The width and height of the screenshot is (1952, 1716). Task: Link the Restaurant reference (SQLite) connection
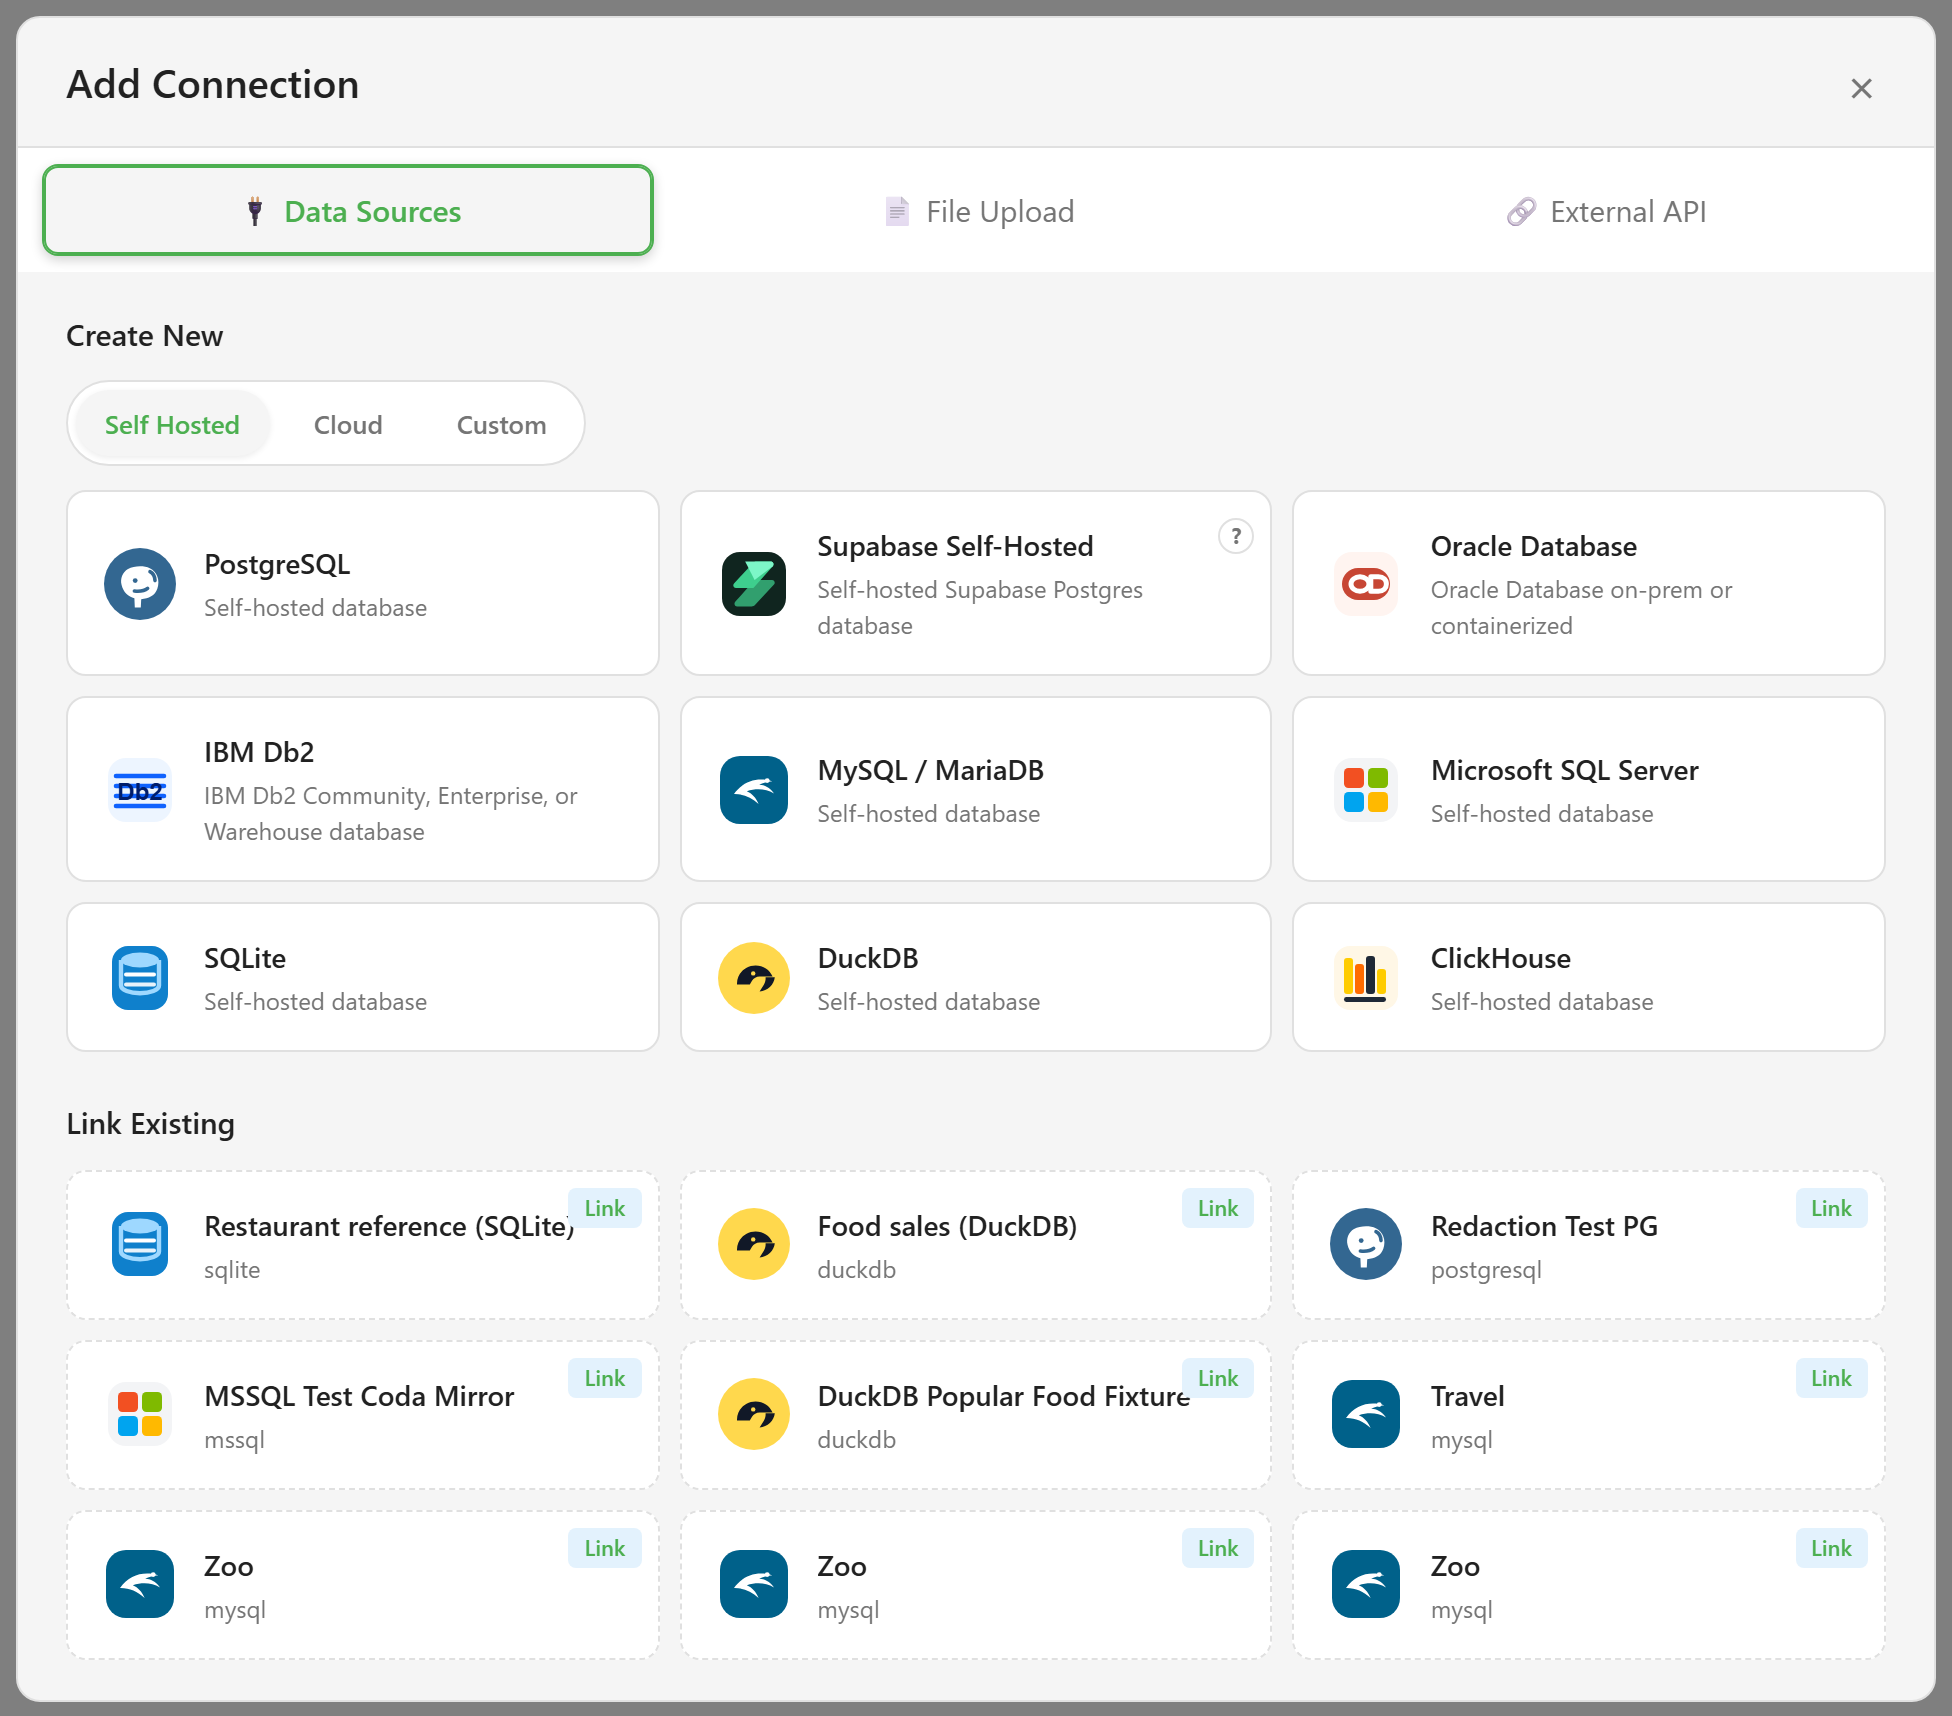(605, 1208)
